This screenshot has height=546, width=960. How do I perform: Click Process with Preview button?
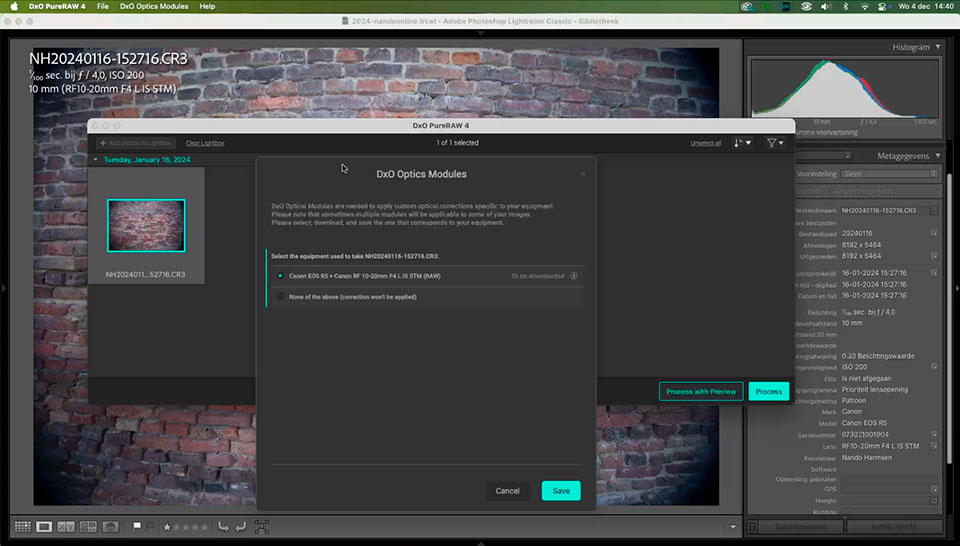[x=701, y=392]
